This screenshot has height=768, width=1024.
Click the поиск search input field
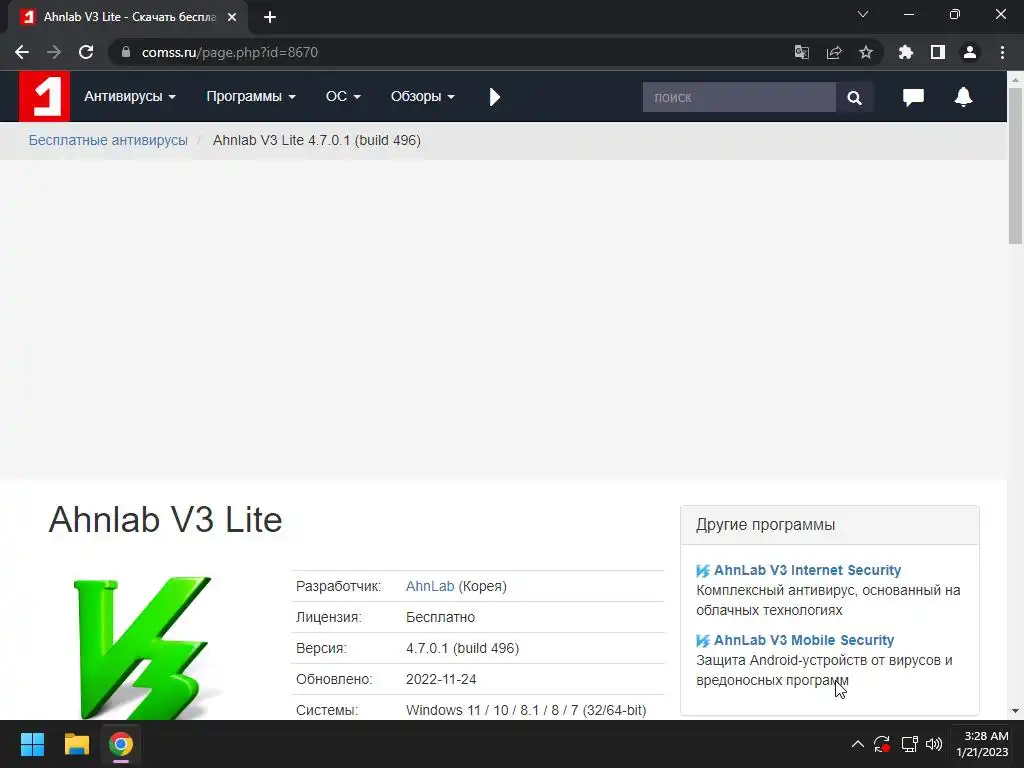click(739, 97)
